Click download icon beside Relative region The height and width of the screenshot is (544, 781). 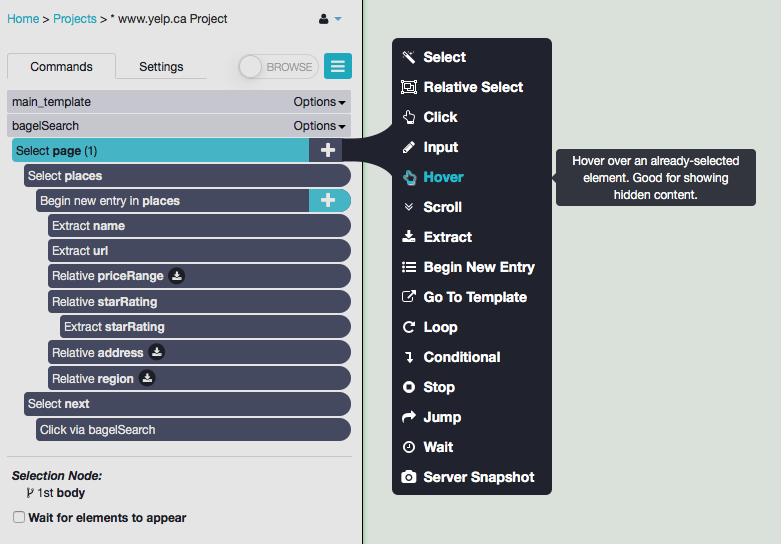pos(147,378)
